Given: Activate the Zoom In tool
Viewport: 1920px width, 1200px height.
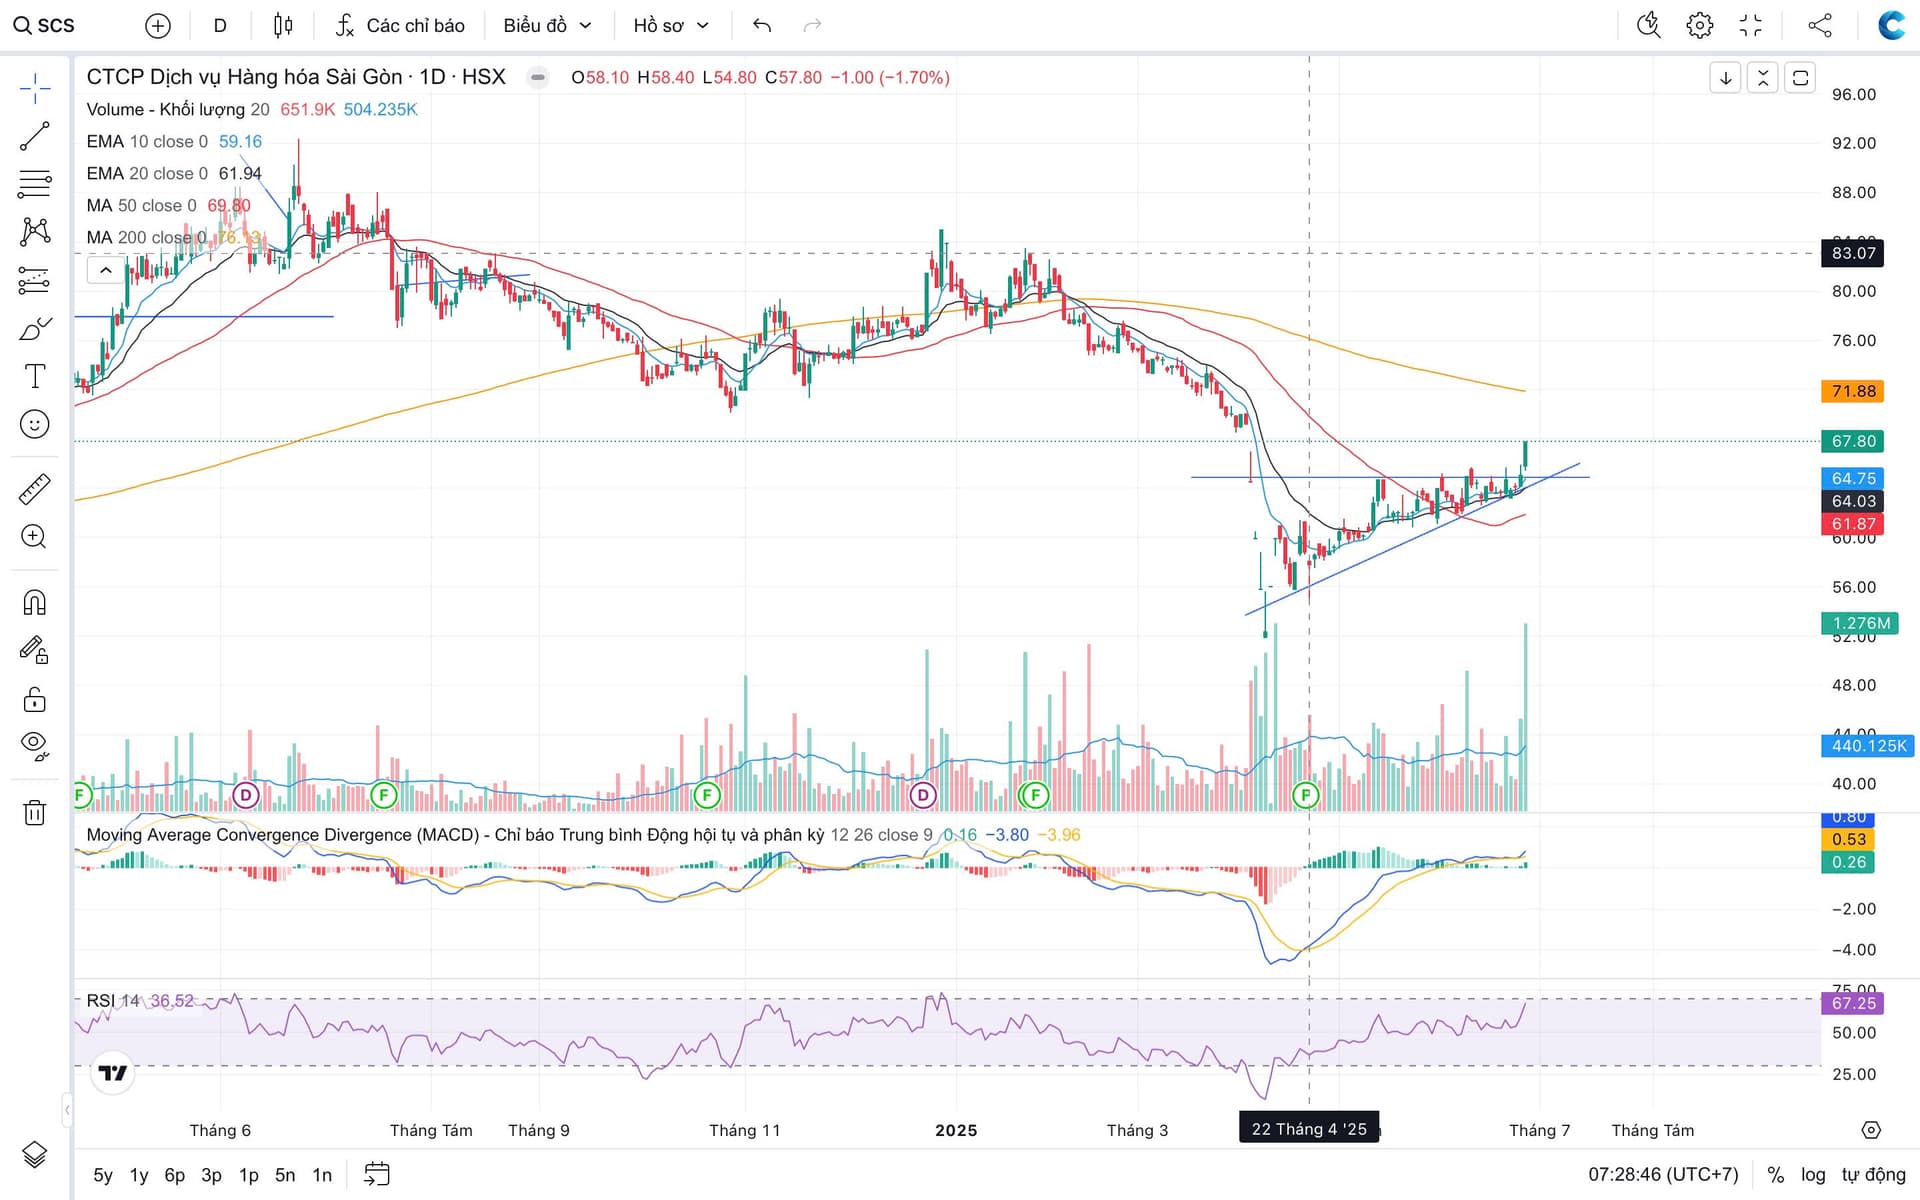Looking at the screenshot, I should [34, 537].
